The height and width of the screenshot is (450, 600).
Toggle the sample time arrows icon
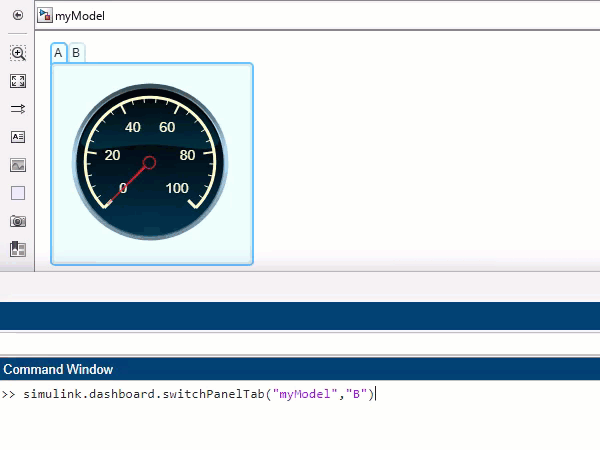click(x=18, y=109)
